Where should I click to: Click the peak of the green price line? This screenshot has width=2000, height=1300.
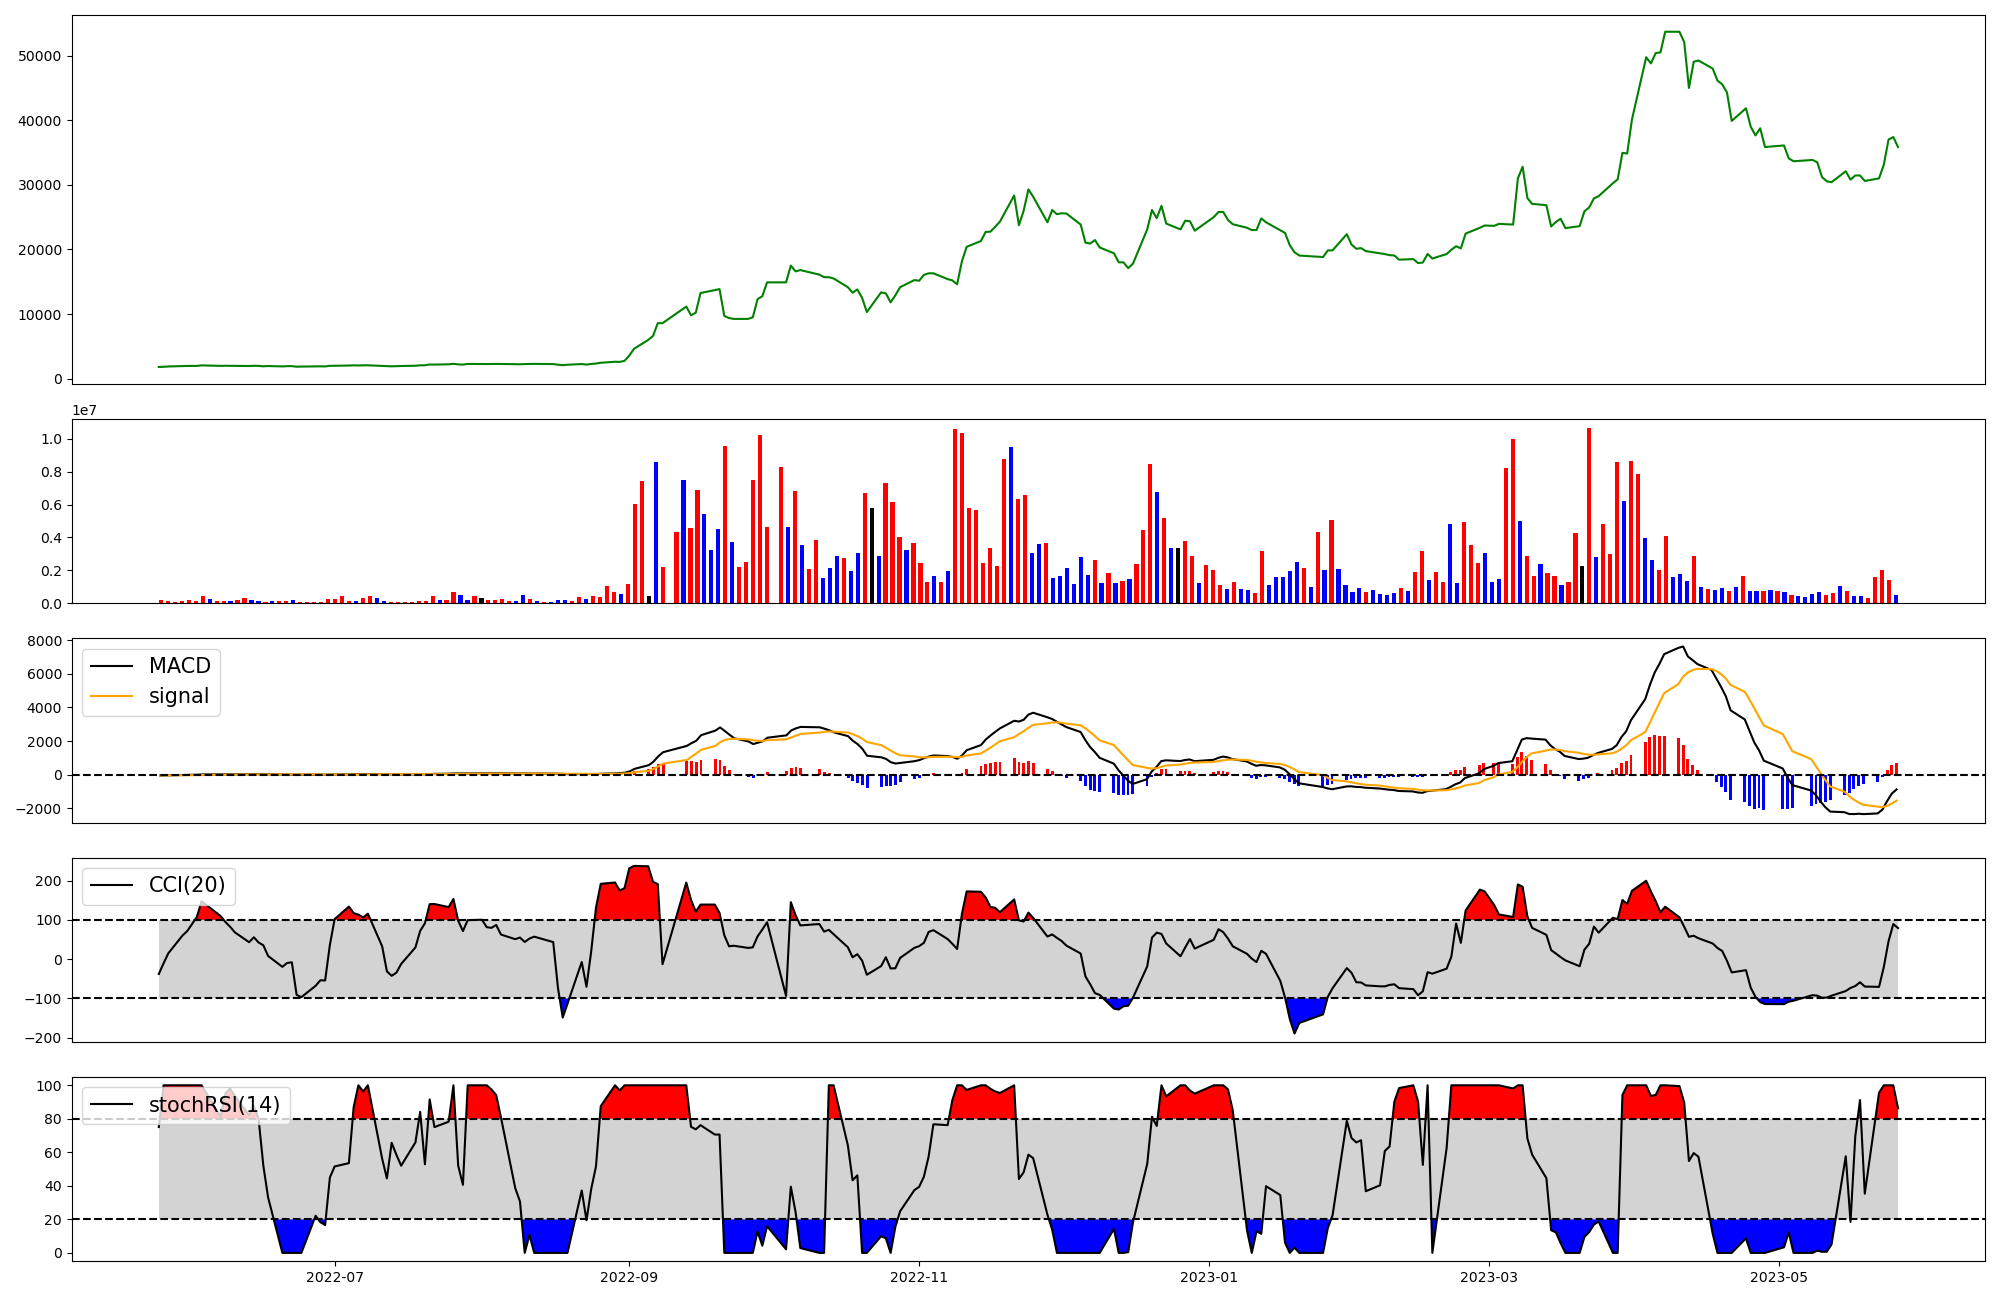(1671, 32)
